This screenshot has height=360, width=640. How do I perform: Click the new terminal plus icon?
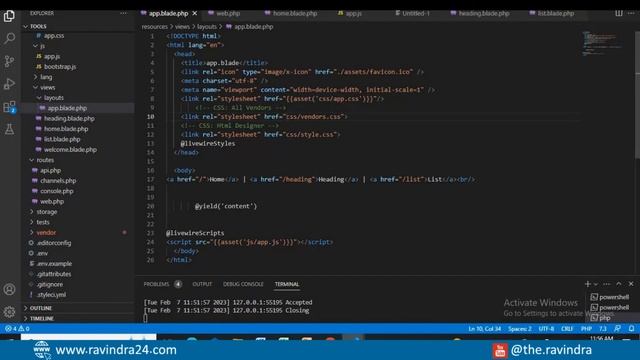587,284
